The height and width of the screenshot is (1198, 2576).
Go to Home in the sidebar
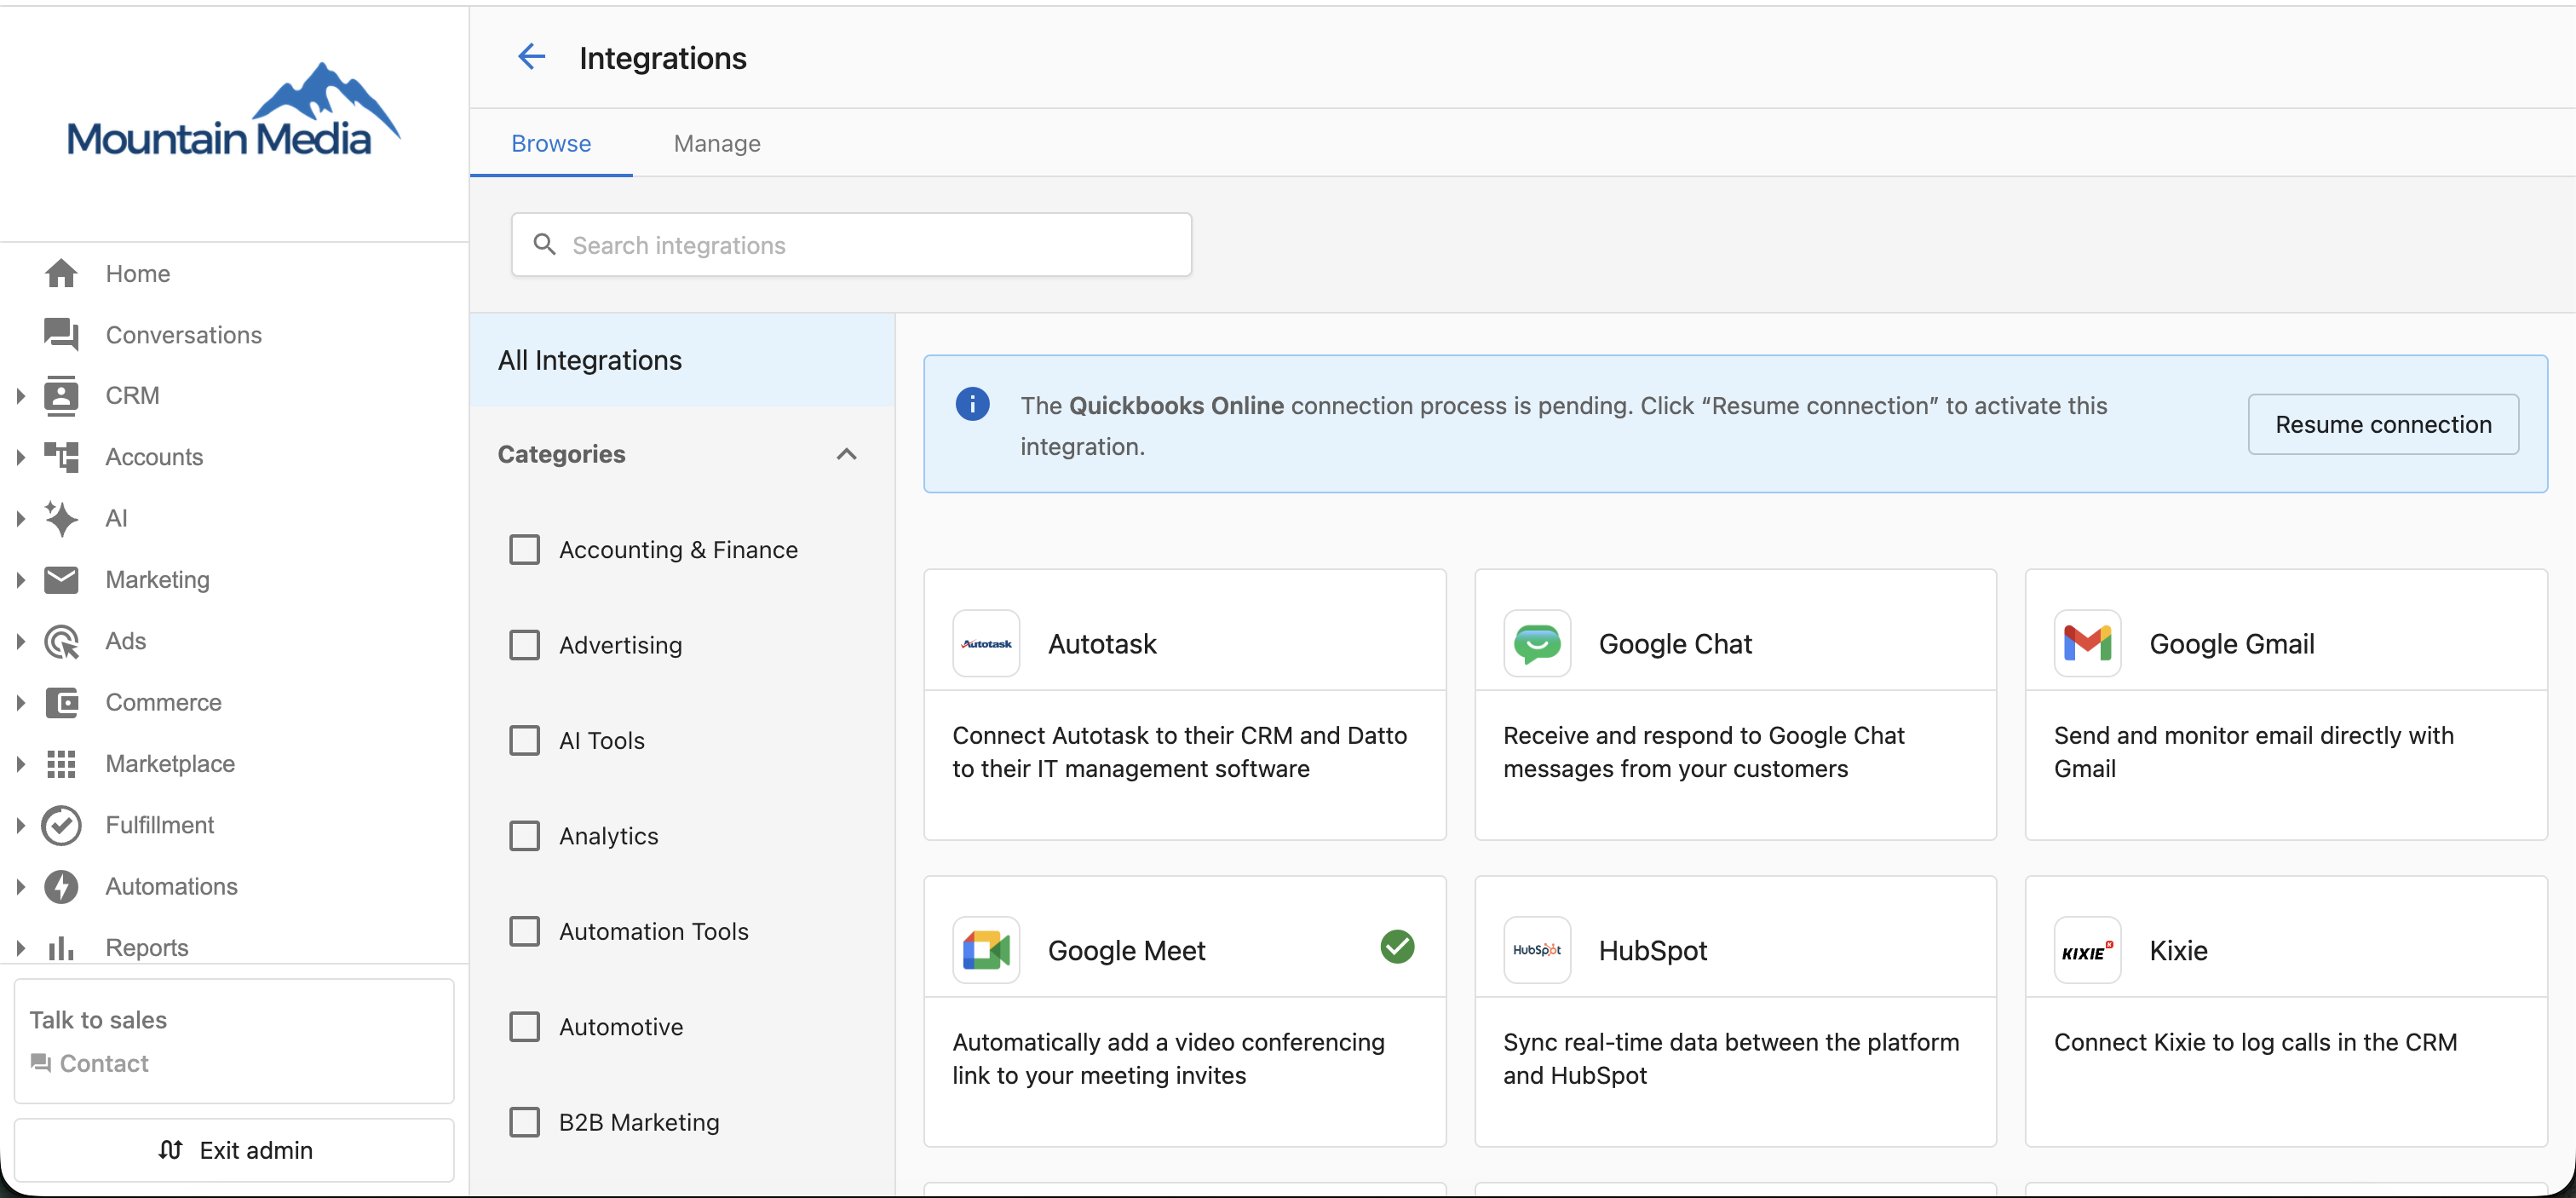[x=138, y=273]
